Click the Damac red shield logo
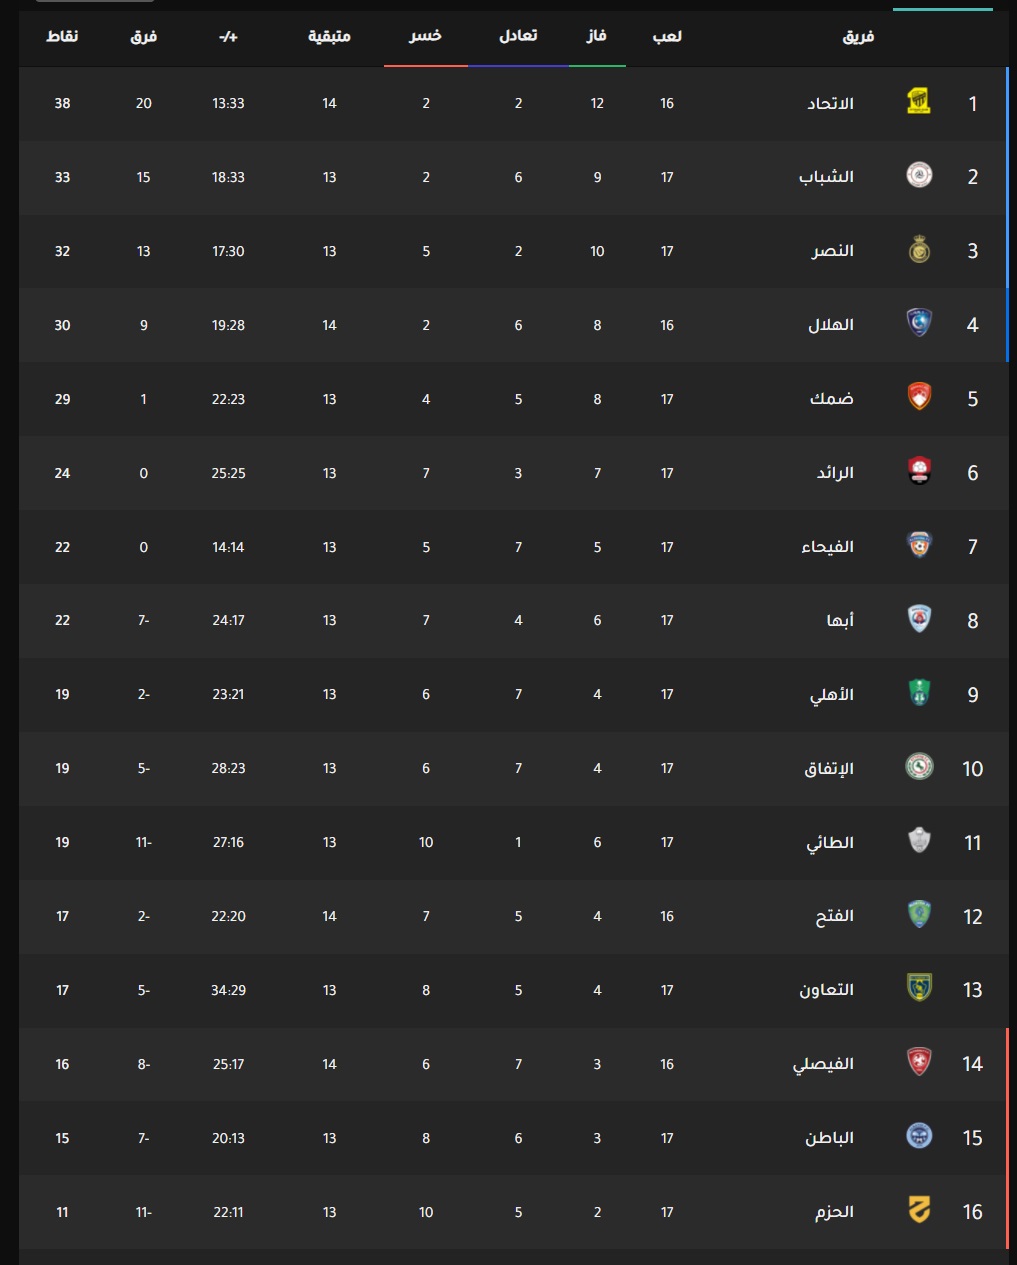This screenshot has width=1017, height=1265. click(919, 399)
